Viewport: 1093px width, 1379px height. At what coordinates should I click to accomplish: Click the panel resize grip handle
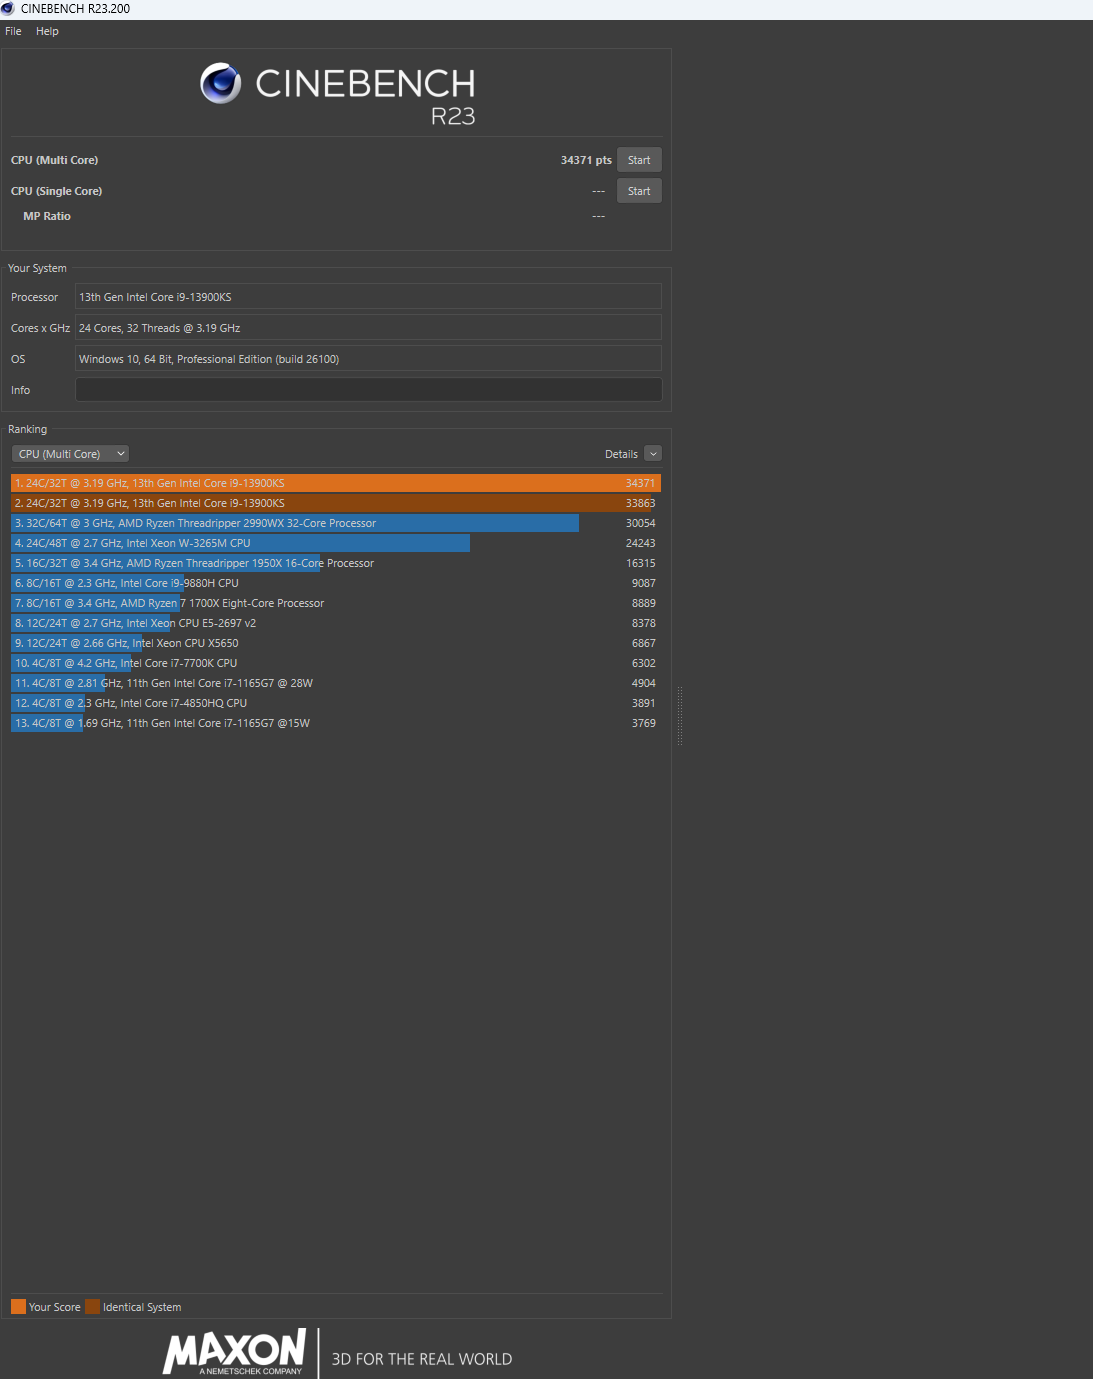(x=680, y=715)
